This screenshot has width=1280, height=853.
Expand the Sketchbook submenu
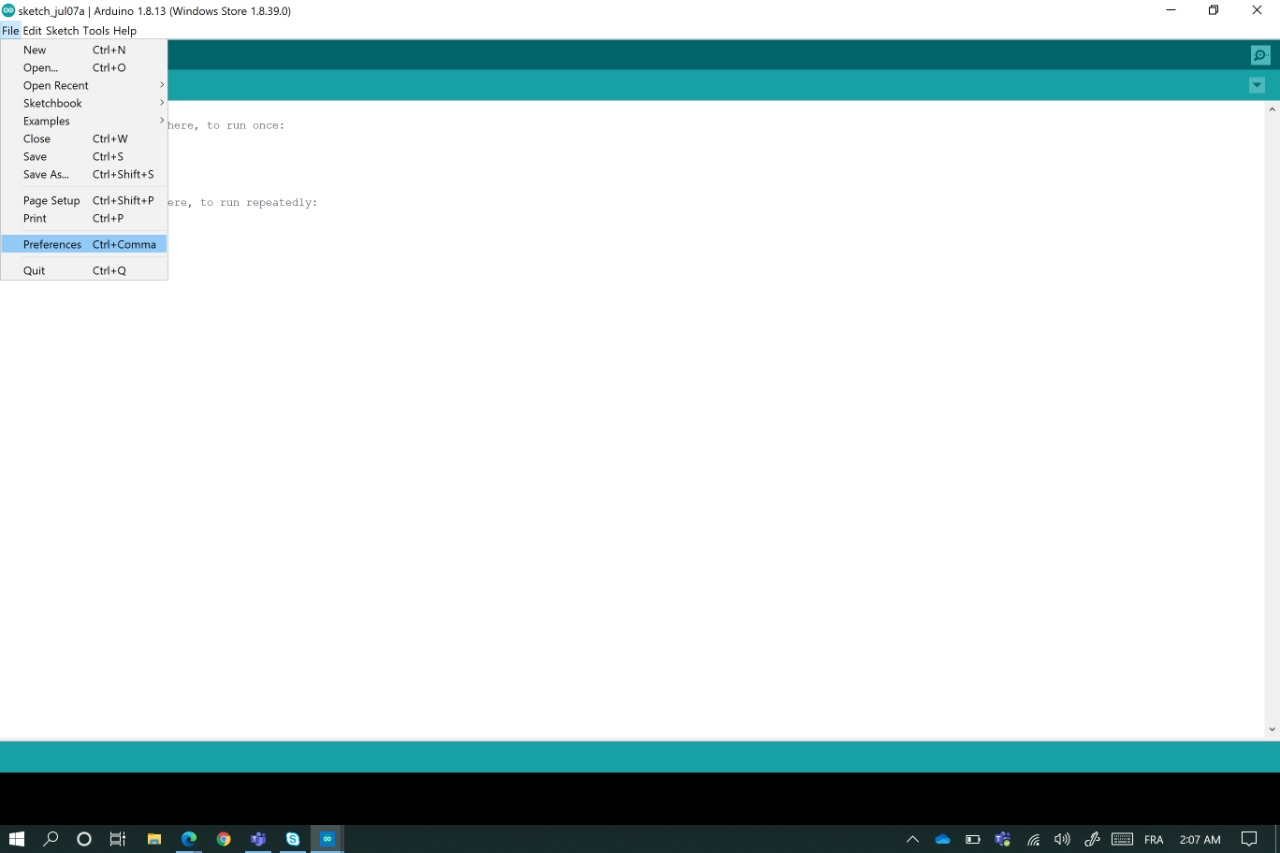tap(84, 104)
